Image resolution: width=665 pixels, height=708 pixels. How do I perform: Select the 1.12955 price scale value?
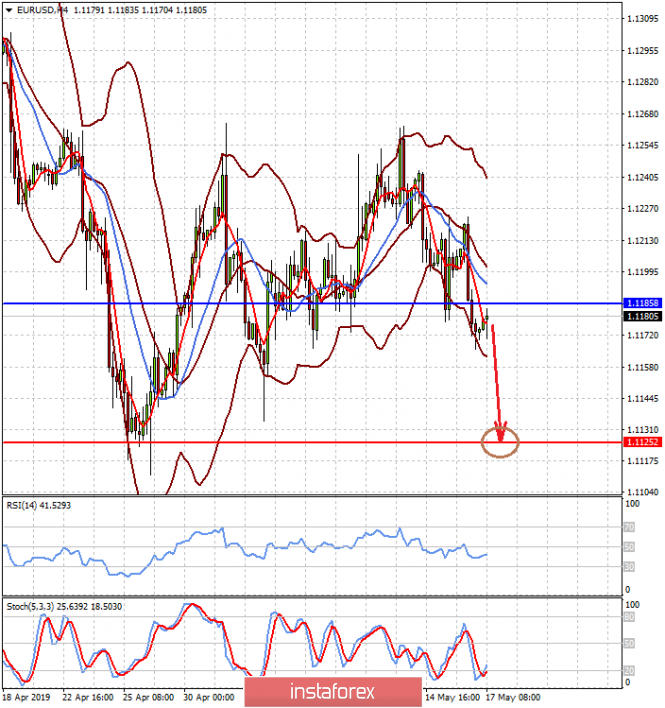[x=643, y=51]
